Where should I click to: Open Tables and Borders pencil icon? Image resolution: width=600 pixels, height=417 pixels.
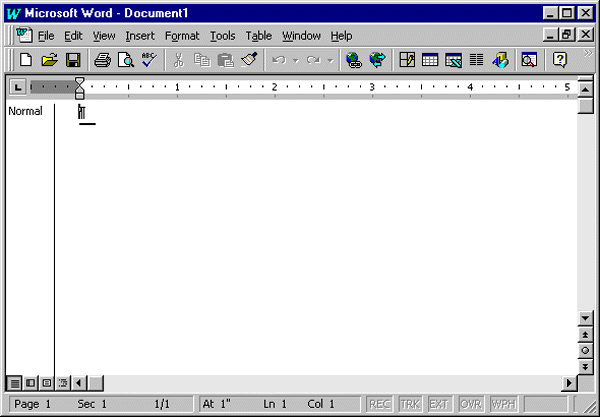(407, 60)
